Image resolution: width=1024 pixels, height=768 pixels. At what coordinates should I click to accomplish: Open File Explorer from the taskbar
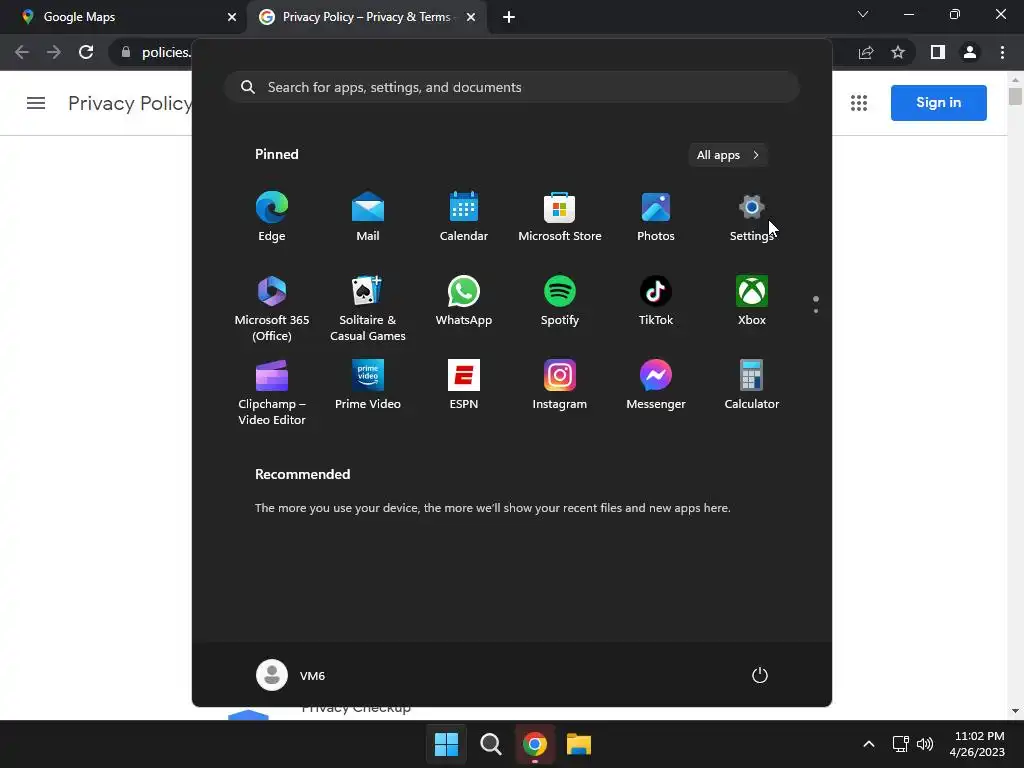pyautogui.click(x=579, y=744)
